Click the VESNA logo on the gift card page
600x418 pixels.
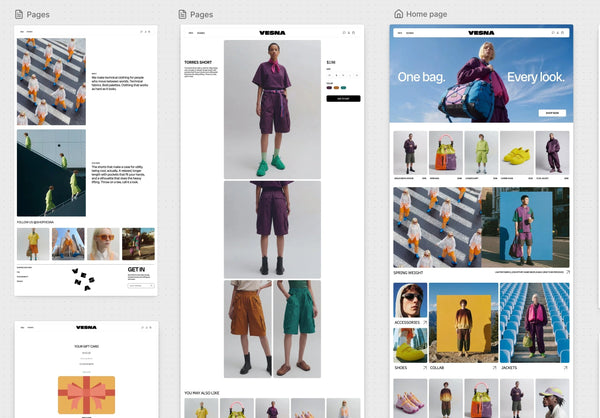(86, 327)
